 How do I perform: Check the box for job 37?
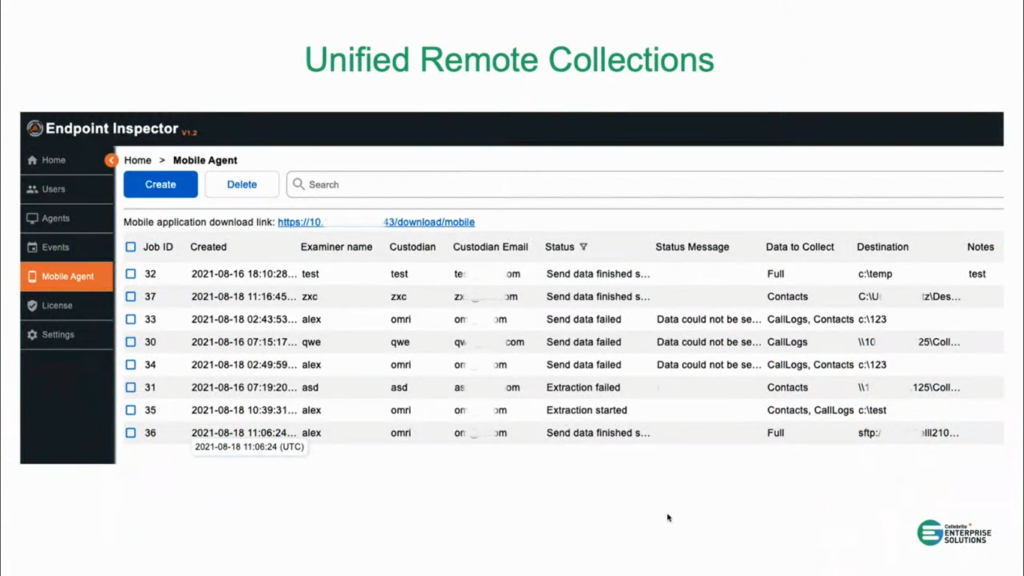(x=131, y=296)
